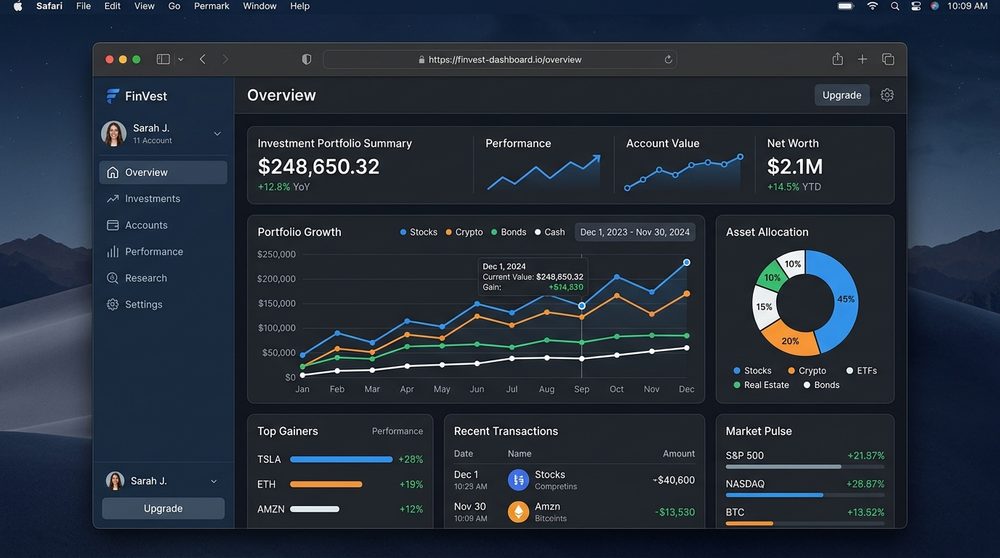Viewport: 1000px width, 558px height.
Task: Open Safari menu in menu bar
Action: point(49,6)
